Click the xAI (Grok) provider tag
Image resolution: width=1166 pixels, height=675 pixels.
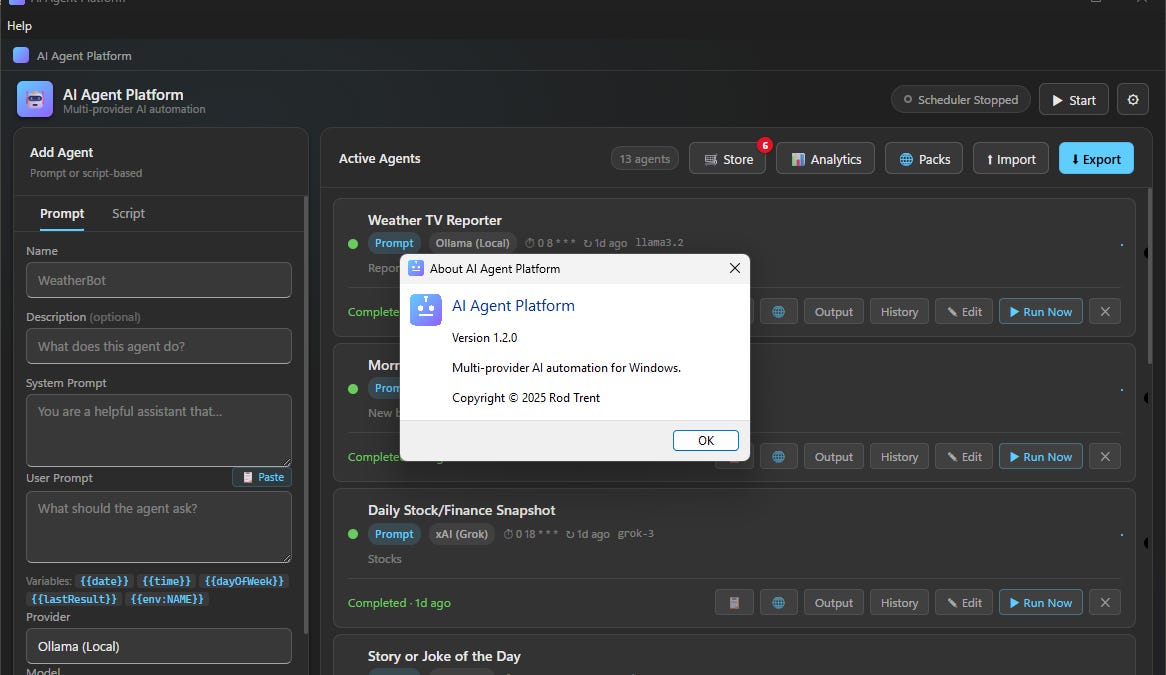point(462,534)
